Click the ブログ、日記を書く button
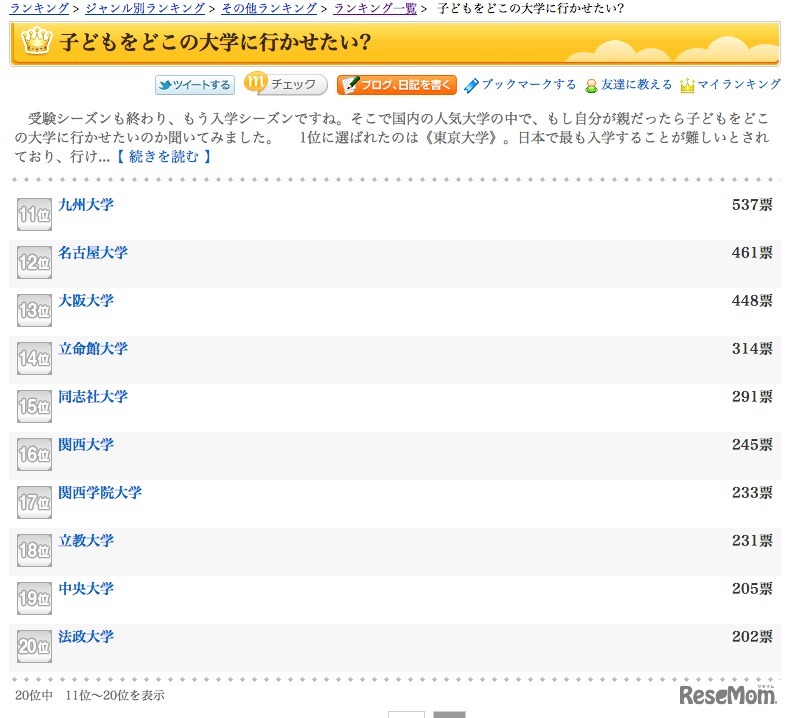790x718 pixels. [397, 85]
